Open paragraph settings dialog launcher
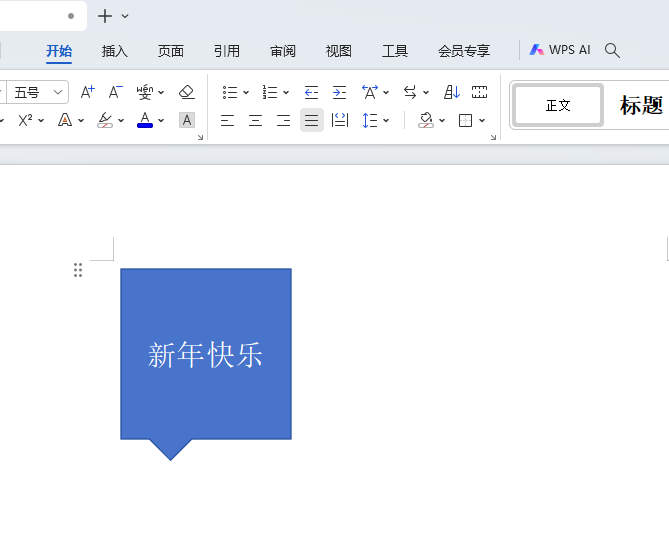The height and width of the screenshot is (558, 669). tap(493, 137)
